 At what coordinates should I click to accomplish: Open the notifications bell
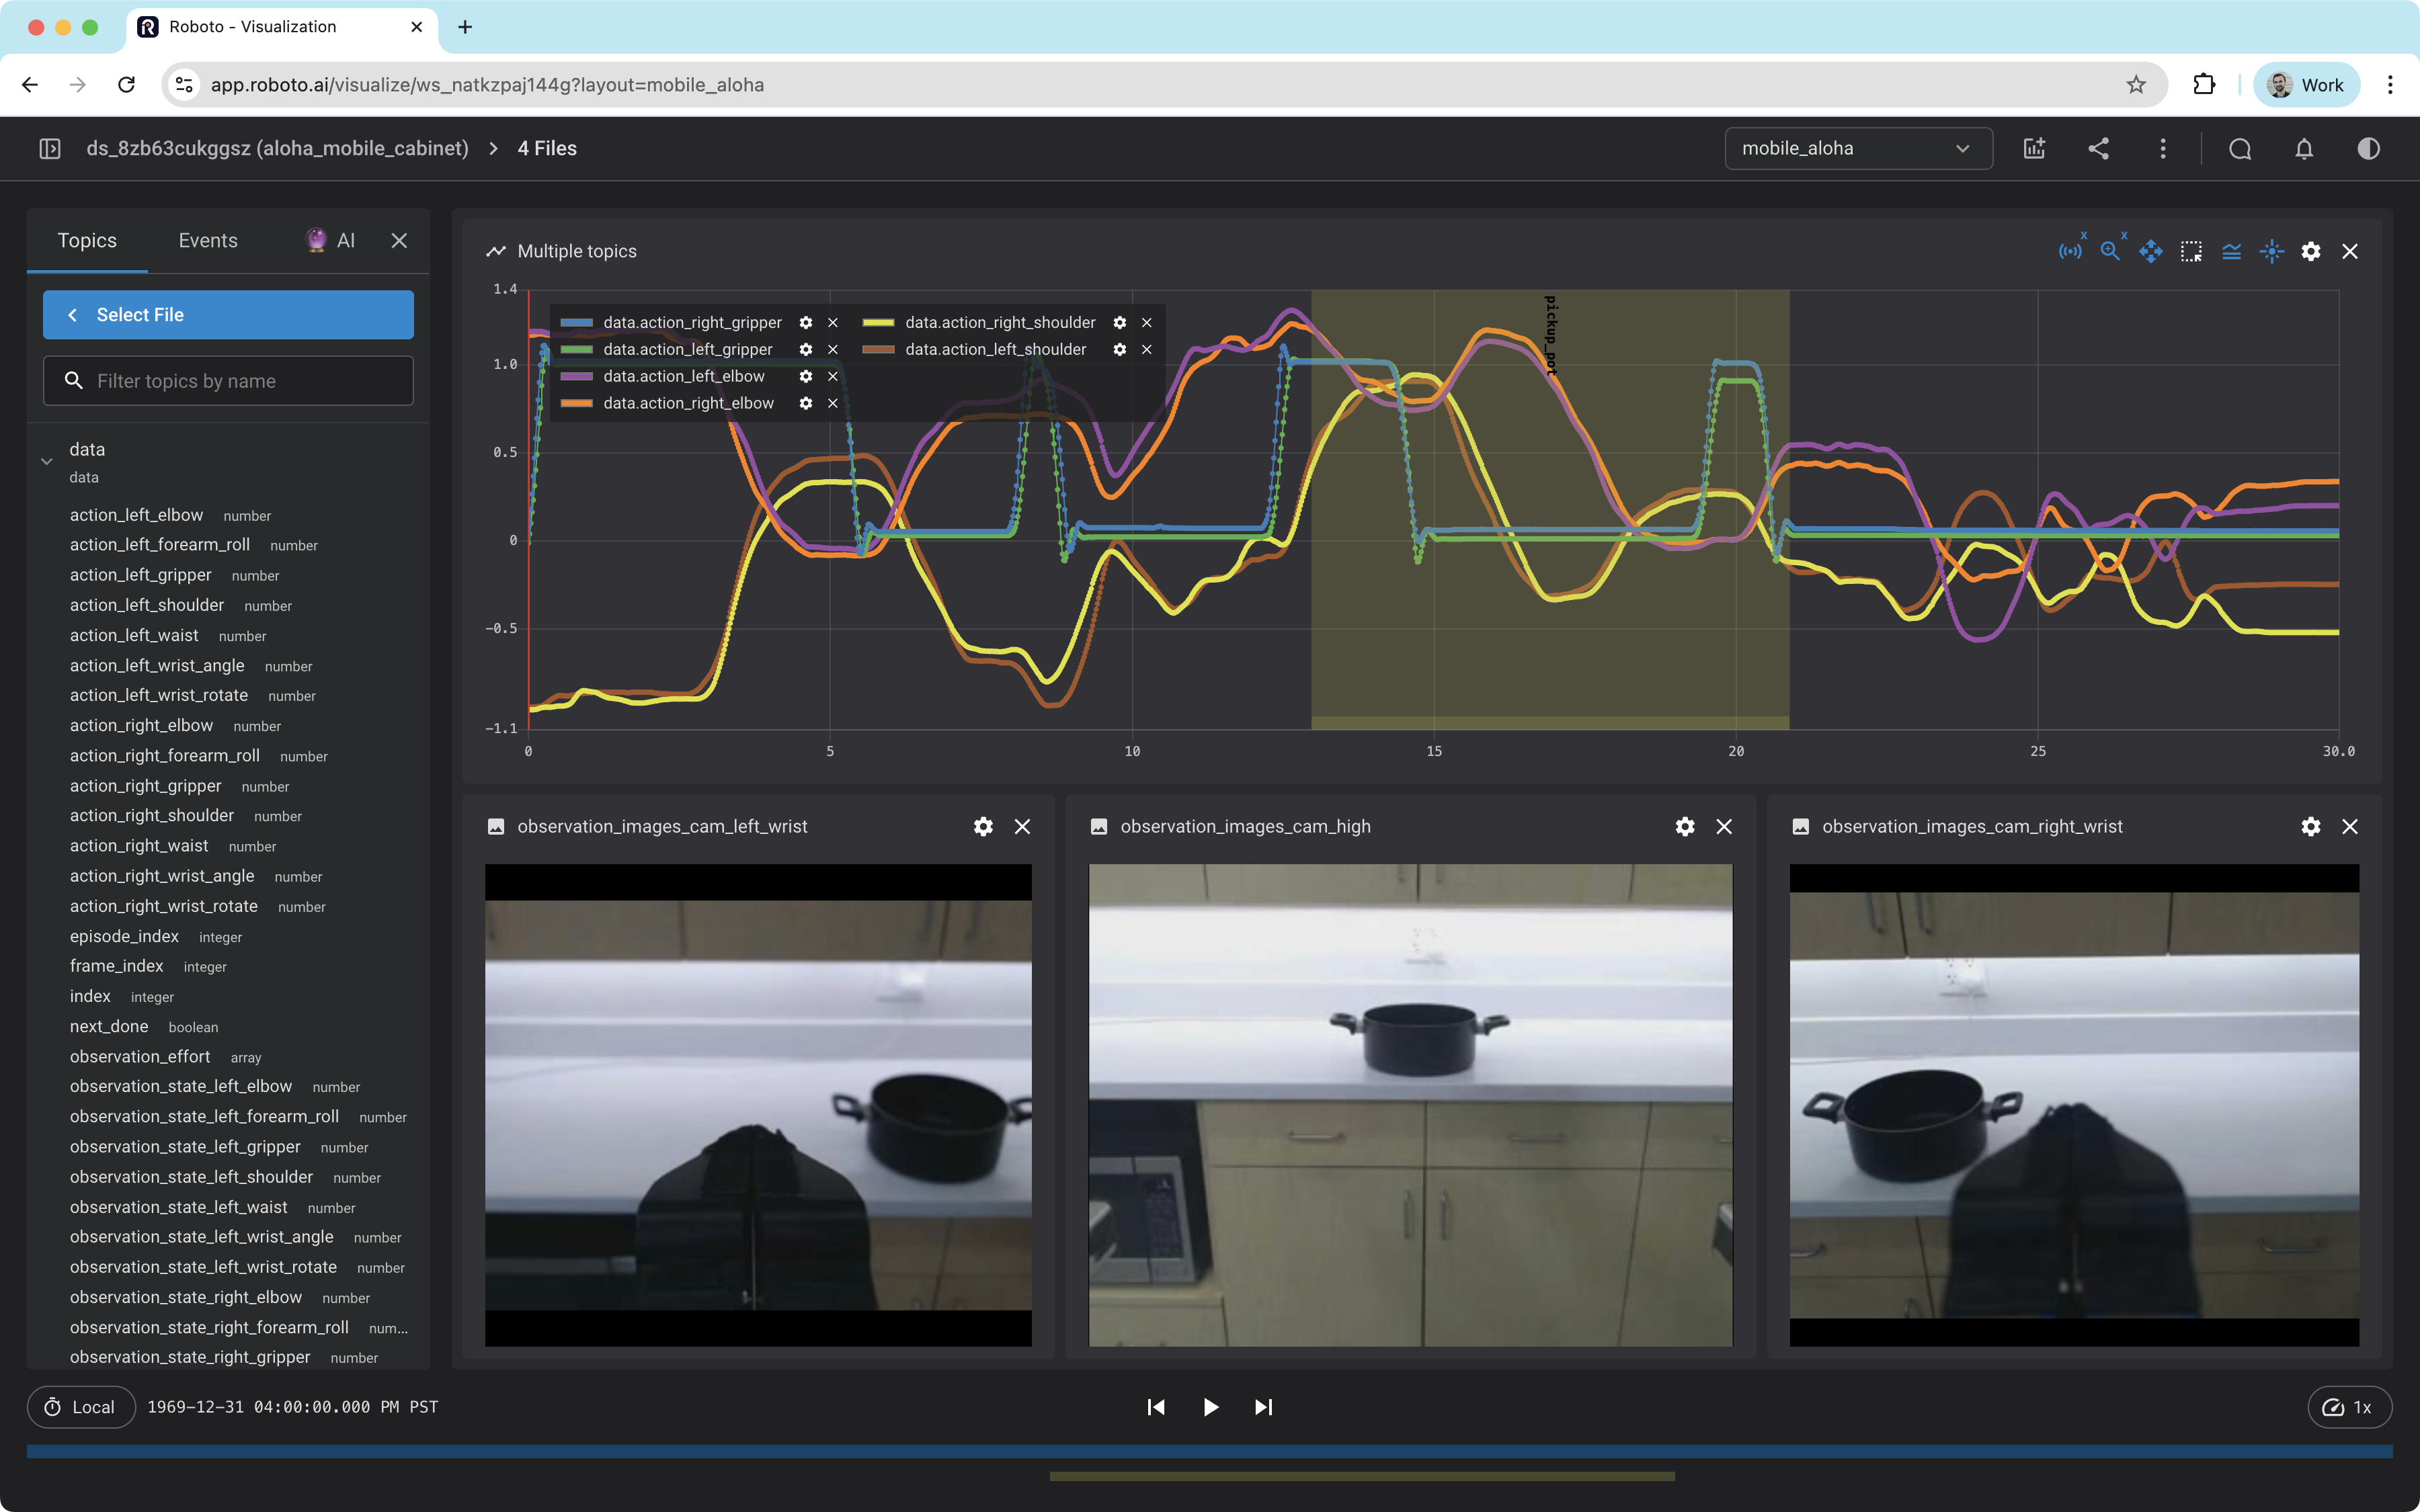[x=2304, y=148]
